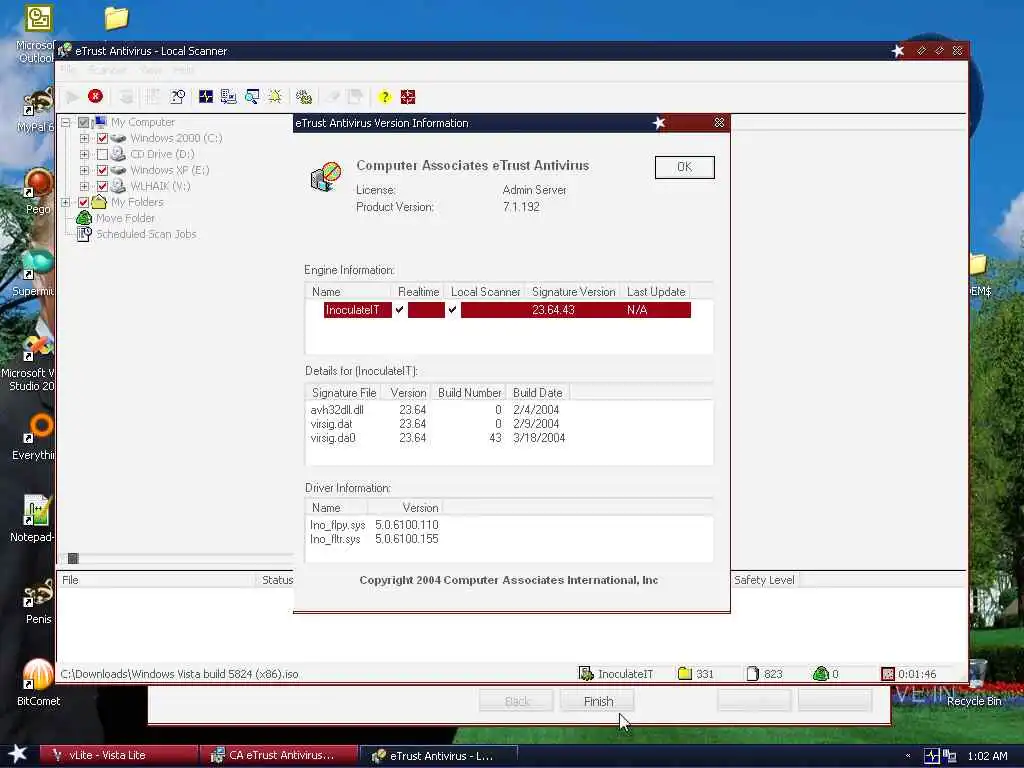The height and width of the screenshot is (768, 1024).
Task: Switch to eTrust Antivirus - L... taskbar button
Action: coord(439,756)
